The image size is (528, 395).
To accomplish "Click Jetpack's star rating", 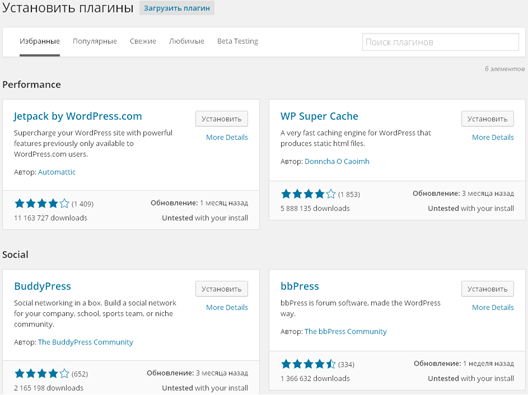I will coord(42,203).
